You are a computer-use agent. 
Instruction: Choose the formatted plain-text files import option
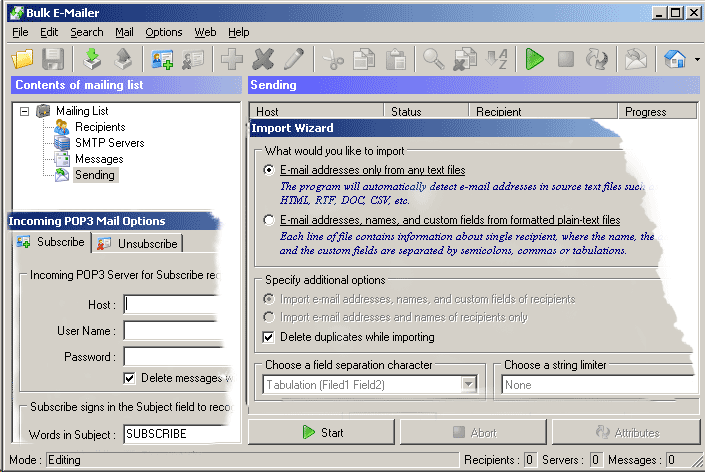click(x=269, y=219)
